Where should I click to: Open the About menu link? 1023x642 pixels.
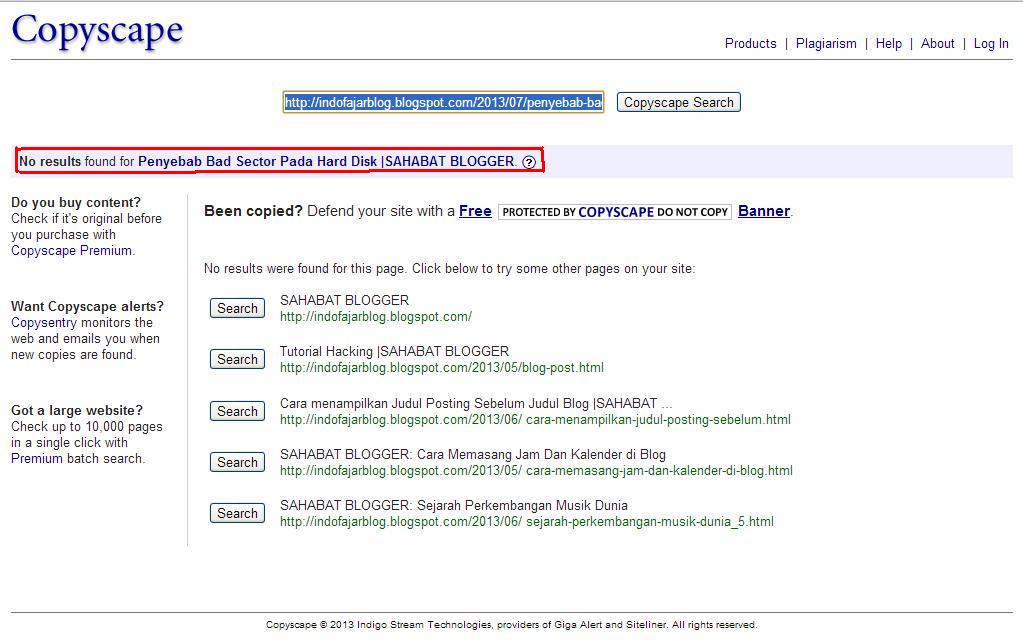click(x=938, y=43)
